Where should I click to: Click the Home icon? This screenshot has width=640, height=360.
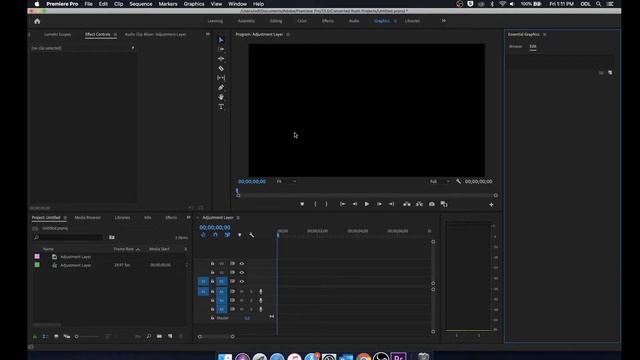[37, 21]
